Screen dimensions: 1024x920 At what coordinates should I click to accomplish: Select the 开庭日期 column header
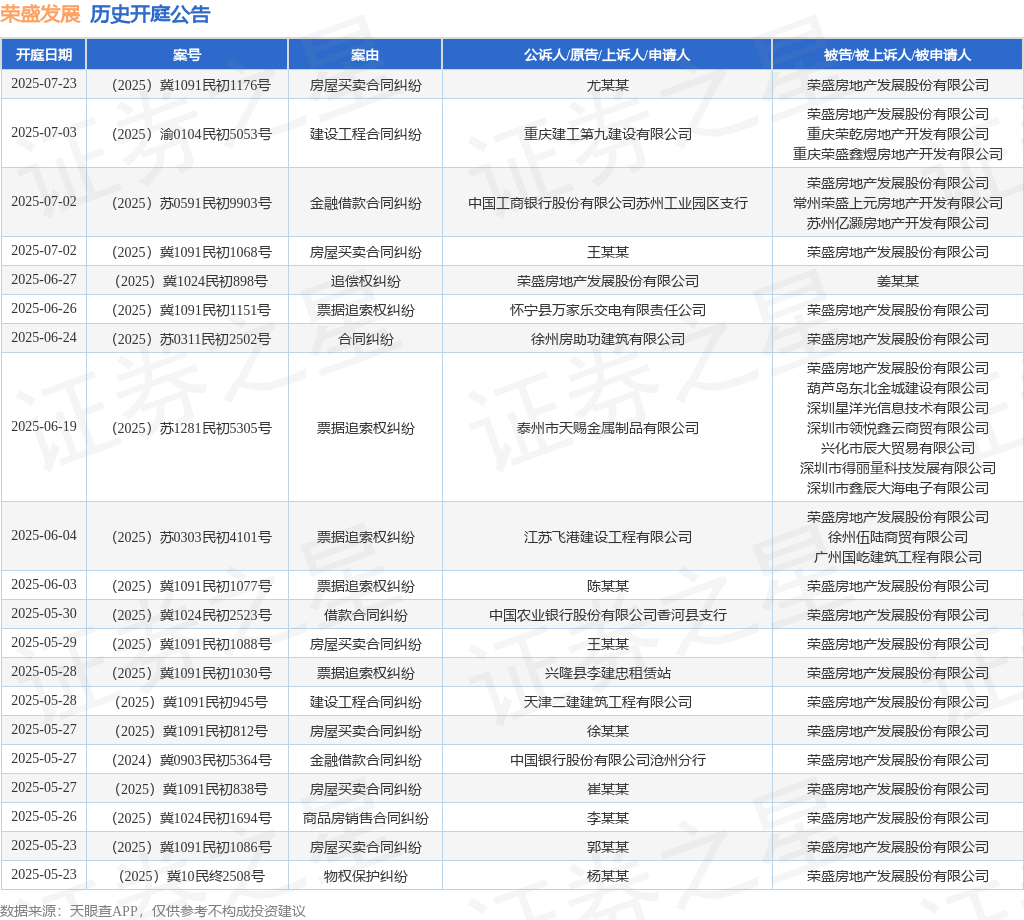pyautogui.click(x=44, y=55)
